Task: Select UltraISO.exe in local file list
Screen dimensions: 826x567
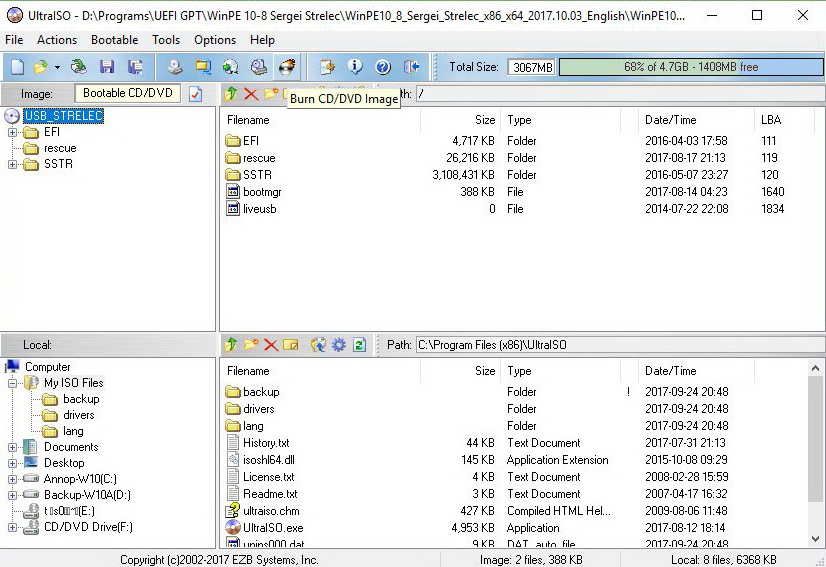Action: pyautogui.click(x=273, y=527)
